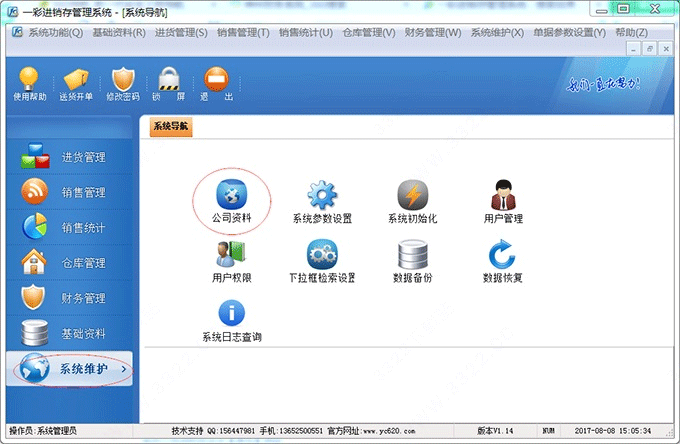Click 退出 exit toolbar button
680x444 pixels.
point(216,79)
